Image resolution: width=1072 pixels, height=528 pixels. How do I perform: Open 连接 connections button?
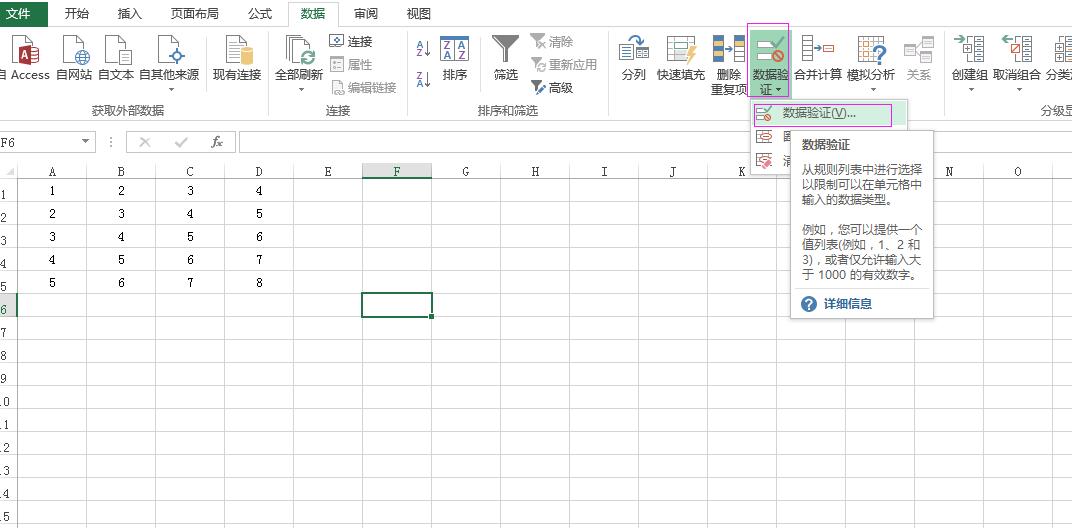pyautogui.click(x=351, y=42)
